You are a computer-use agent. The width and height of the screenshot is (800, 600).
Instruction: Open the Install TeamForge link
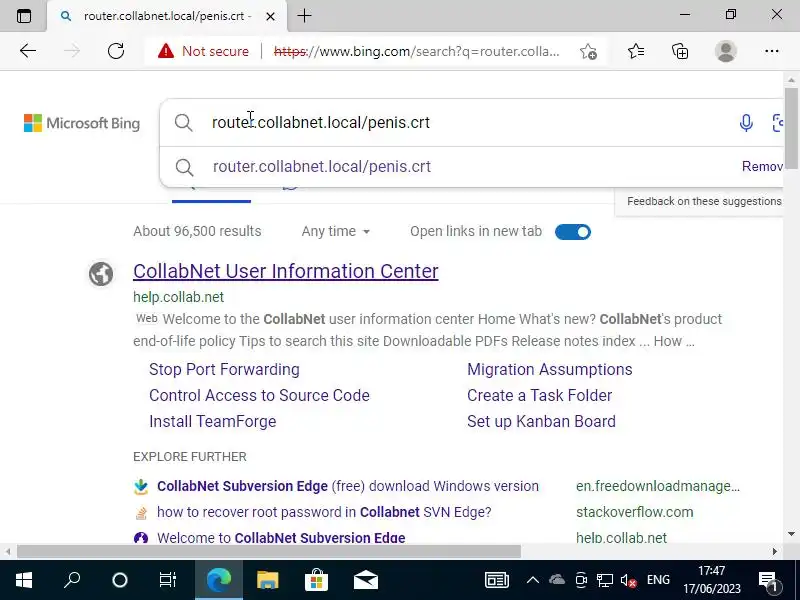[213, 421]
